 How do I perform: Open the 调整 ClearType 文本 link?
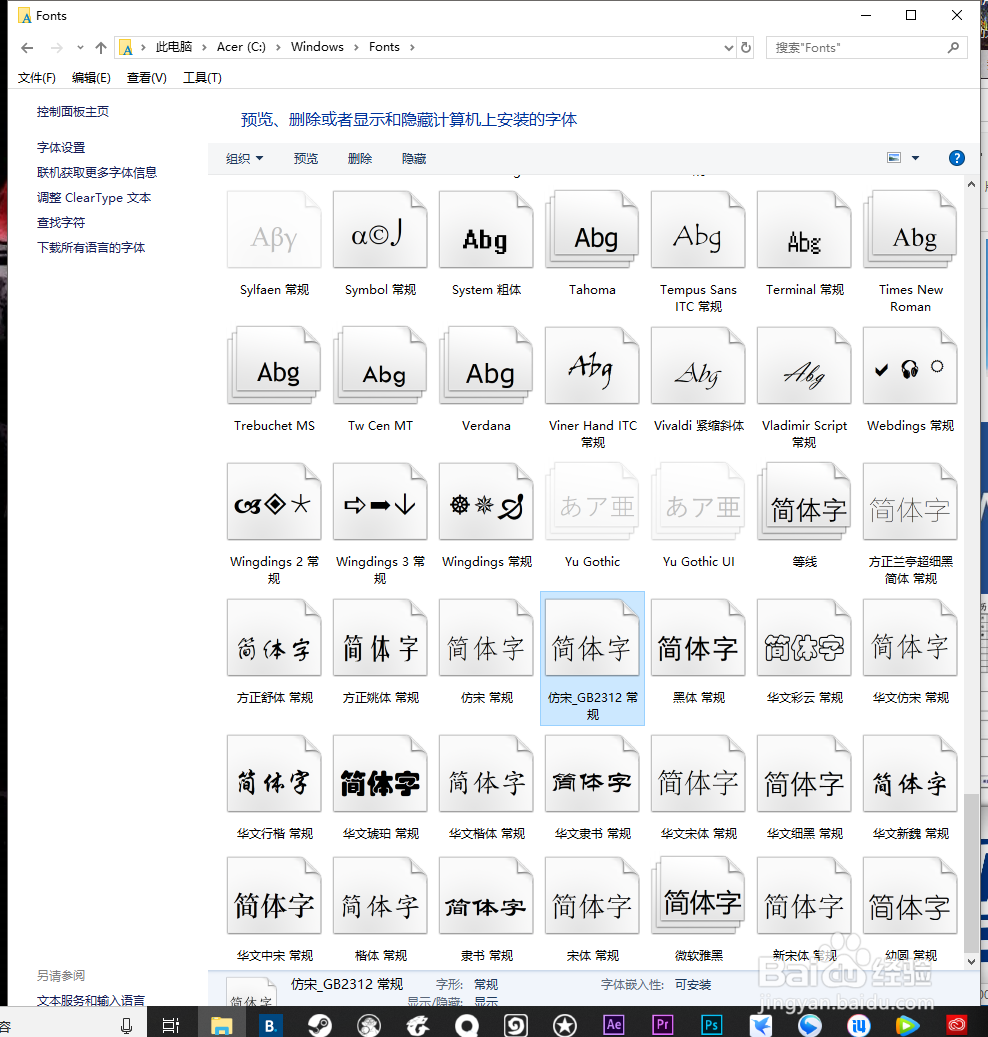tap(94, 198)
